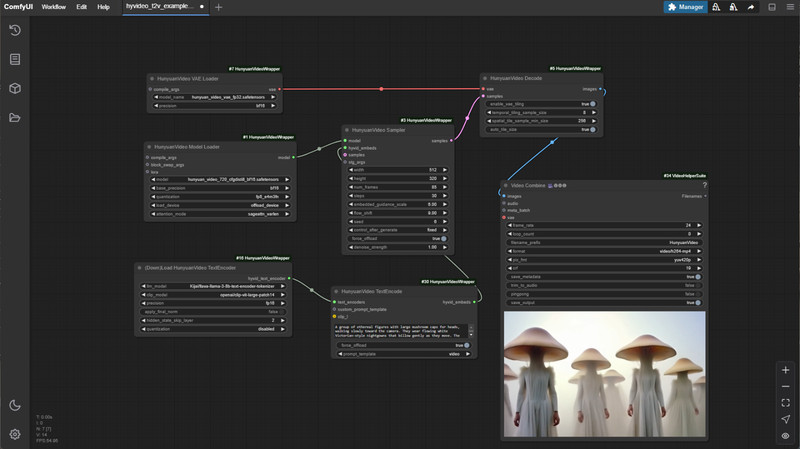Click embedded_guidance_scale field in Sampler
This screenshot has width=800, height=449.
(398, 204)
